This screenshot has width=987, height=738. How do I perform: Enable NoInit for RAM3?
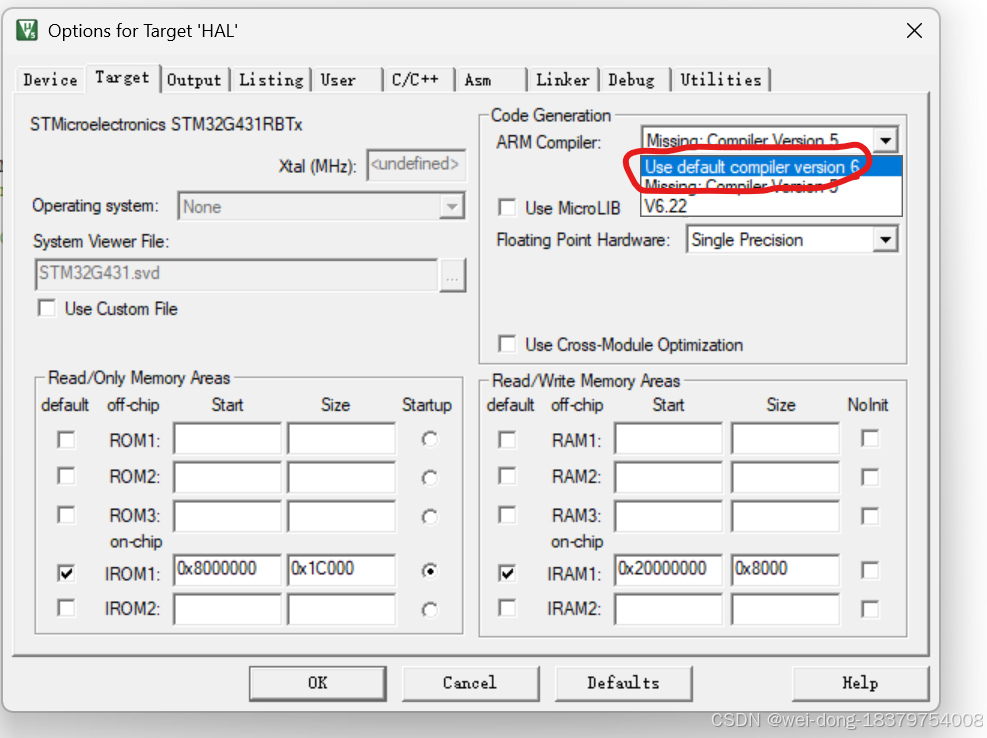[x=870, y=516]
